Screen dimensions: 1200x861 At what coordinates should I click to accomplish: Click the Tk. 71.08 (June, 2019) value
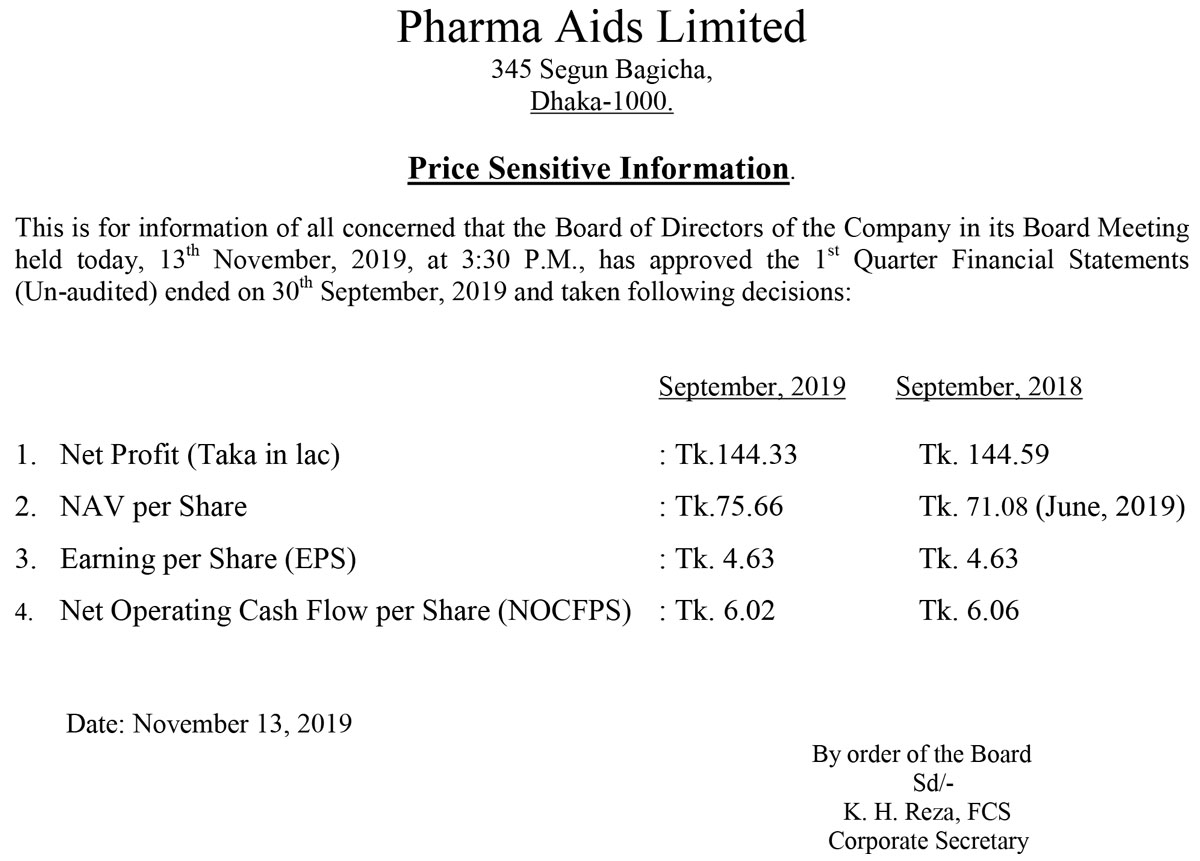coord(1050,507)
